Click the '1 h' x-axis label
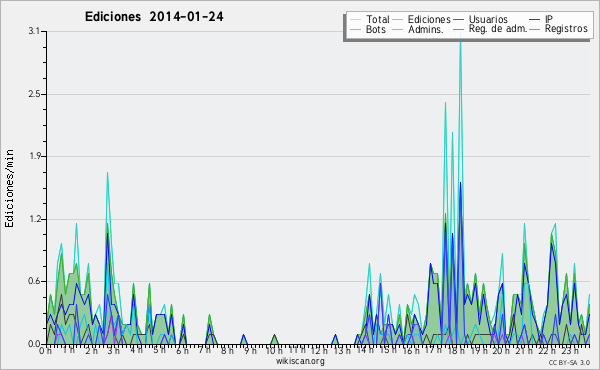 pyautogui.click(x=68, y=351)
